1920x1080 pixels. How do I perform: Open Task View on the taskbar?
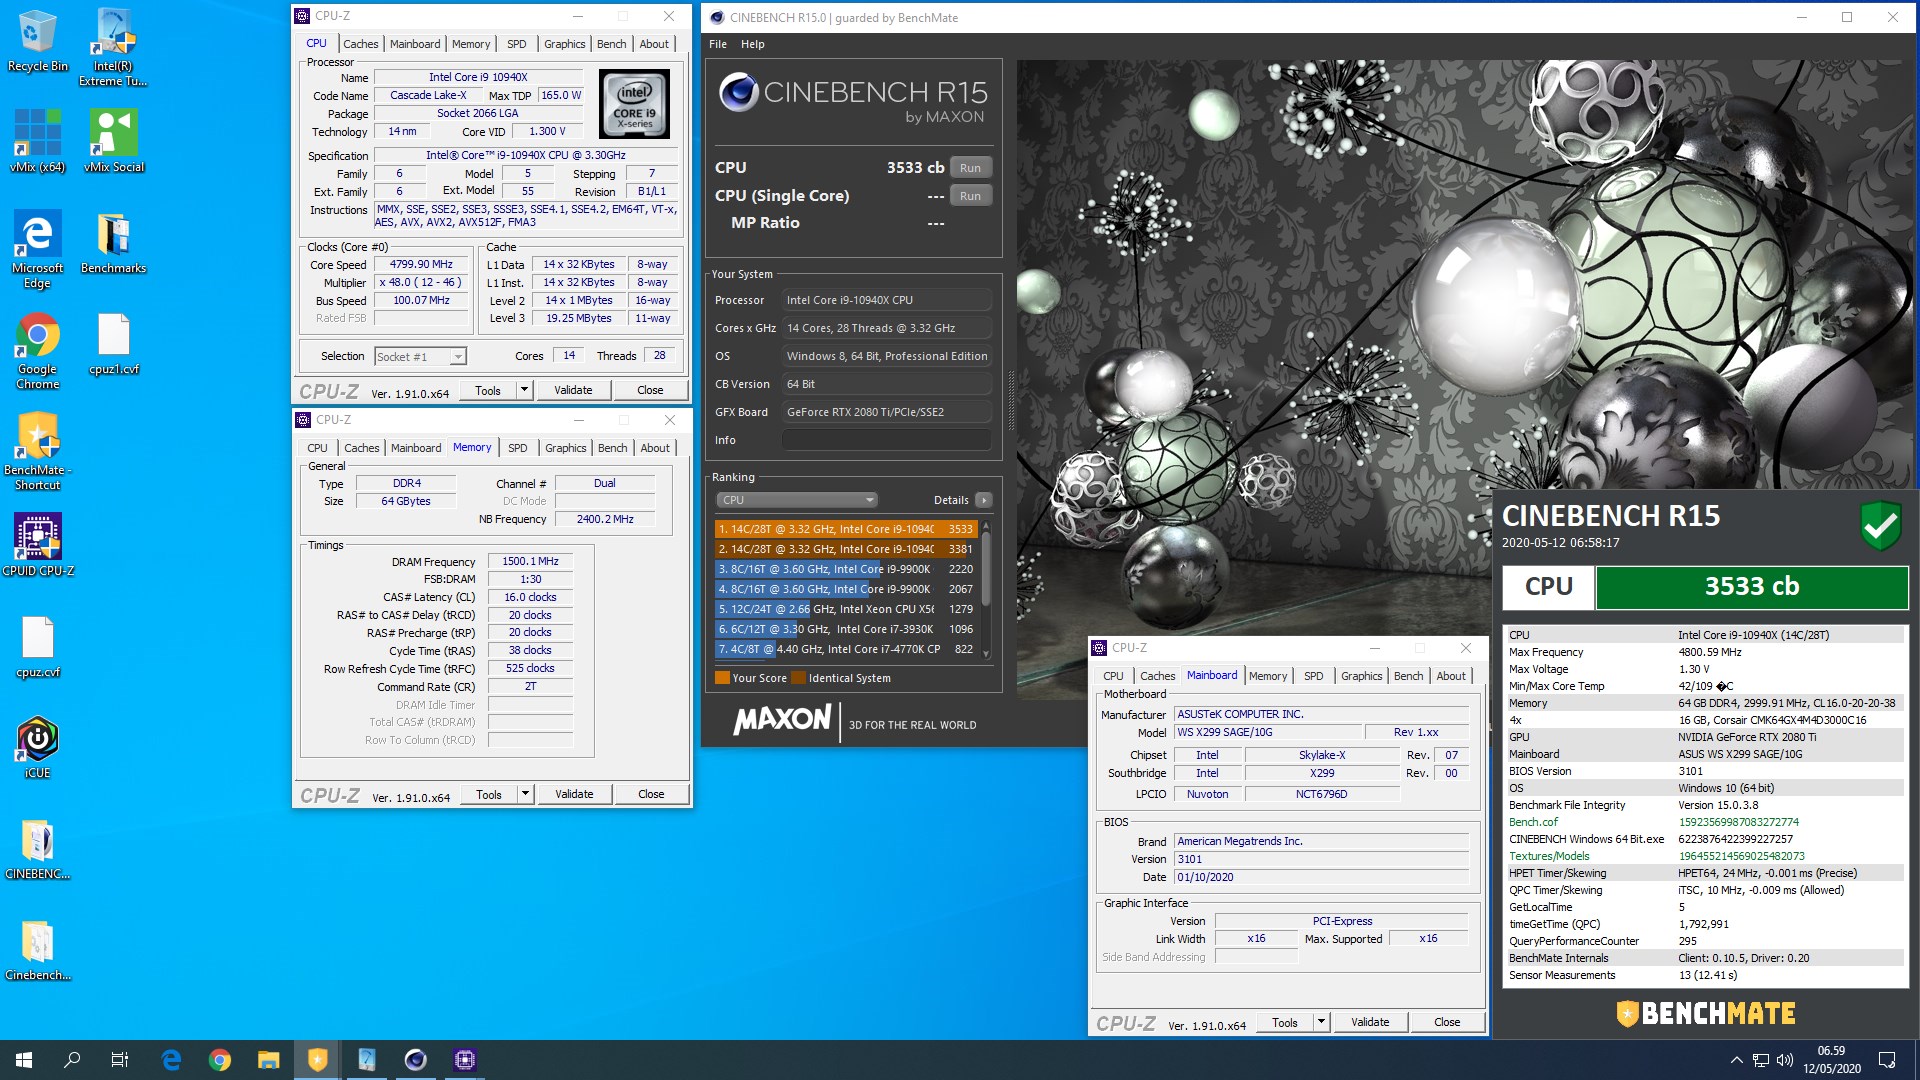pyautogui.click(x=120, y=1060)
